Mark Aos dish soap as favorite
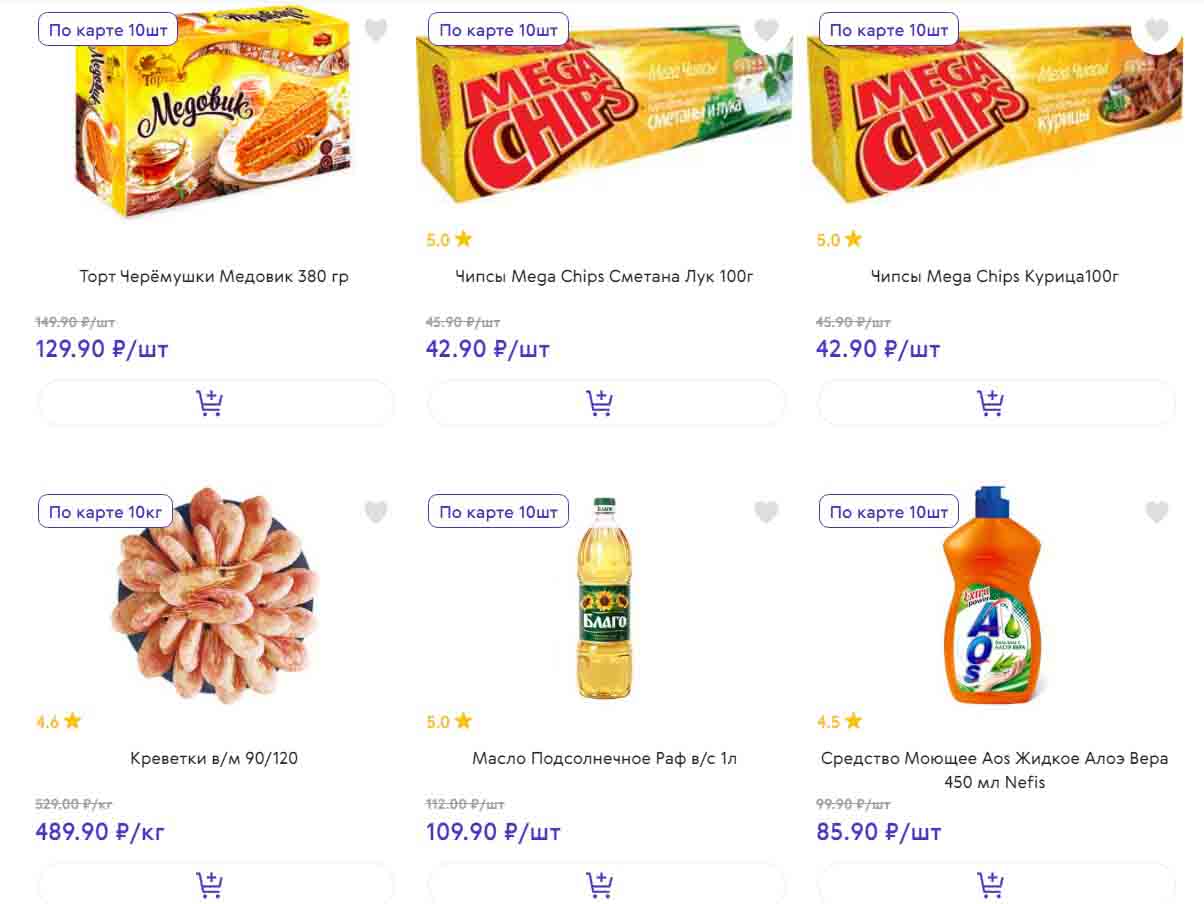Image resolution: width=1204 pixels, height=904 pixels. pyautogui.click(x=1156, y=513)
